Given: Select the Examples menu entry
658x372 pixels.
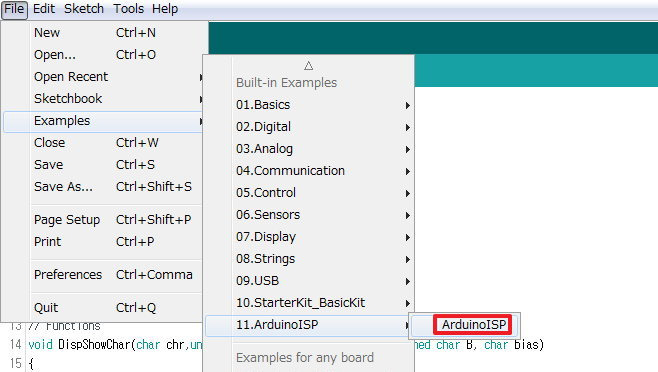Looking at the screenshot, I should tap(103, 121).
